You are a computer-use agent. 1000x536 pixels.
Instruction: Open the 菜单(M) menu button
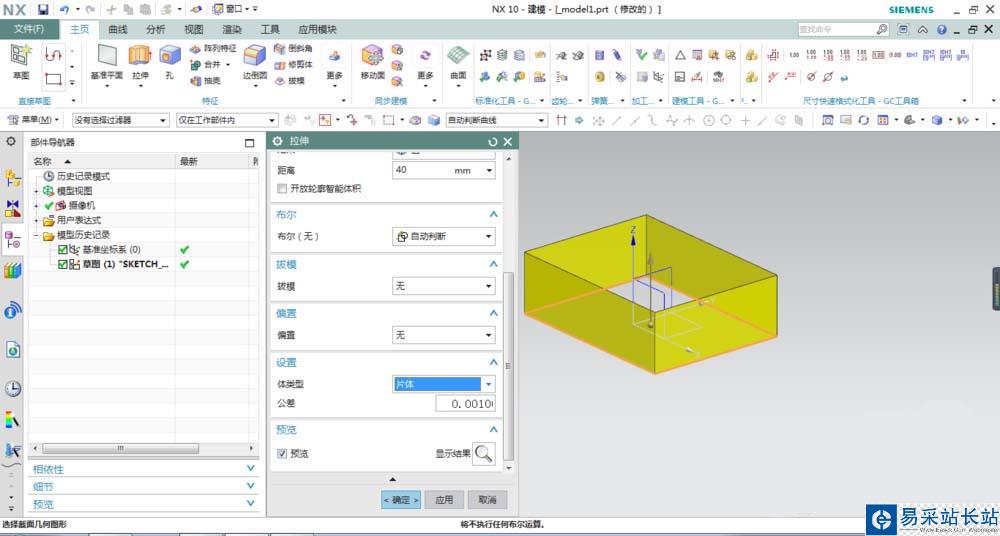[x=34, y=120]
